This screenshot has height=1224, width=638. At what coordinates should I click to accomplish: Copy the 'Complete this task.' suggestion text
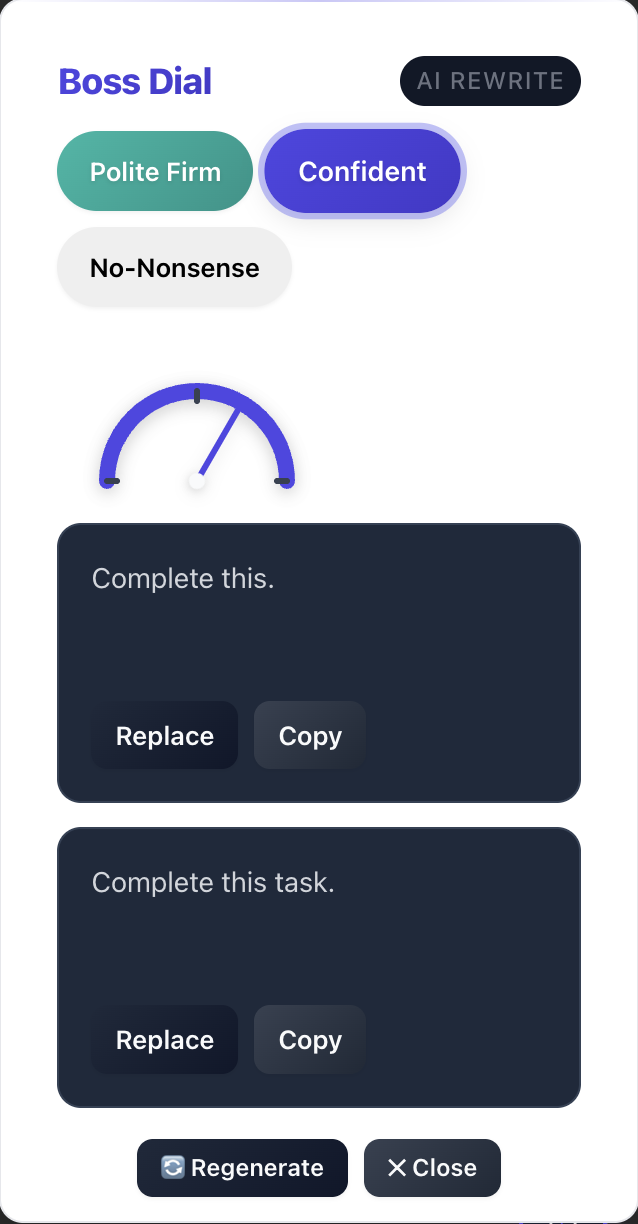point(309,1039)
